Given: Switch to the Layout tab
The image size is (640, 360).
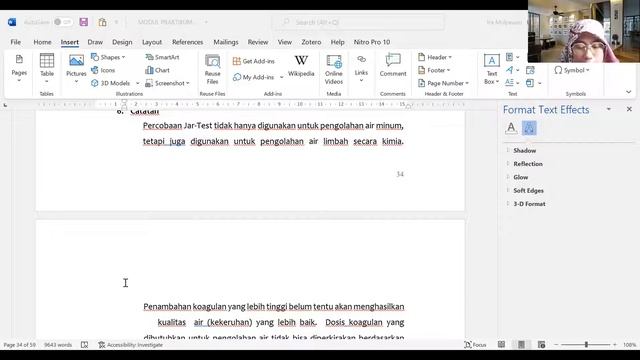Looking at the screenshot, I should [152, 42].
